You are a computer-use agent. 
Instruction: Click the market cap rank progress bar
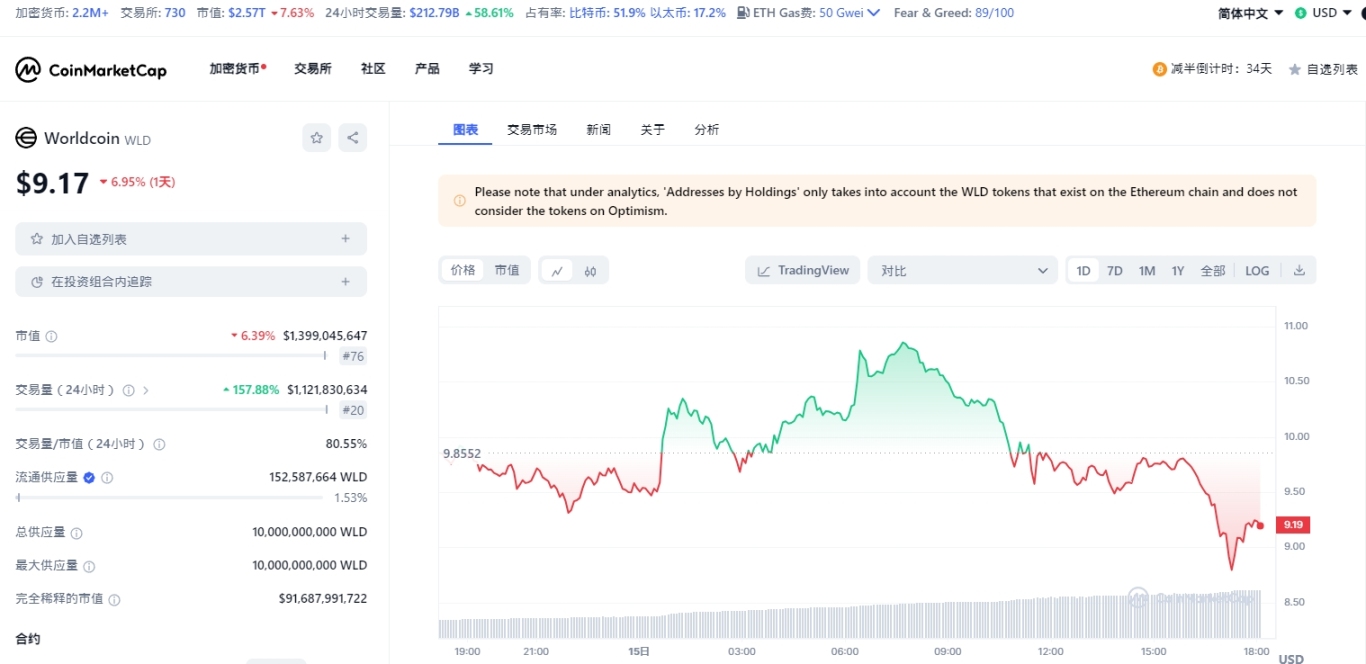tap(171, 355)
